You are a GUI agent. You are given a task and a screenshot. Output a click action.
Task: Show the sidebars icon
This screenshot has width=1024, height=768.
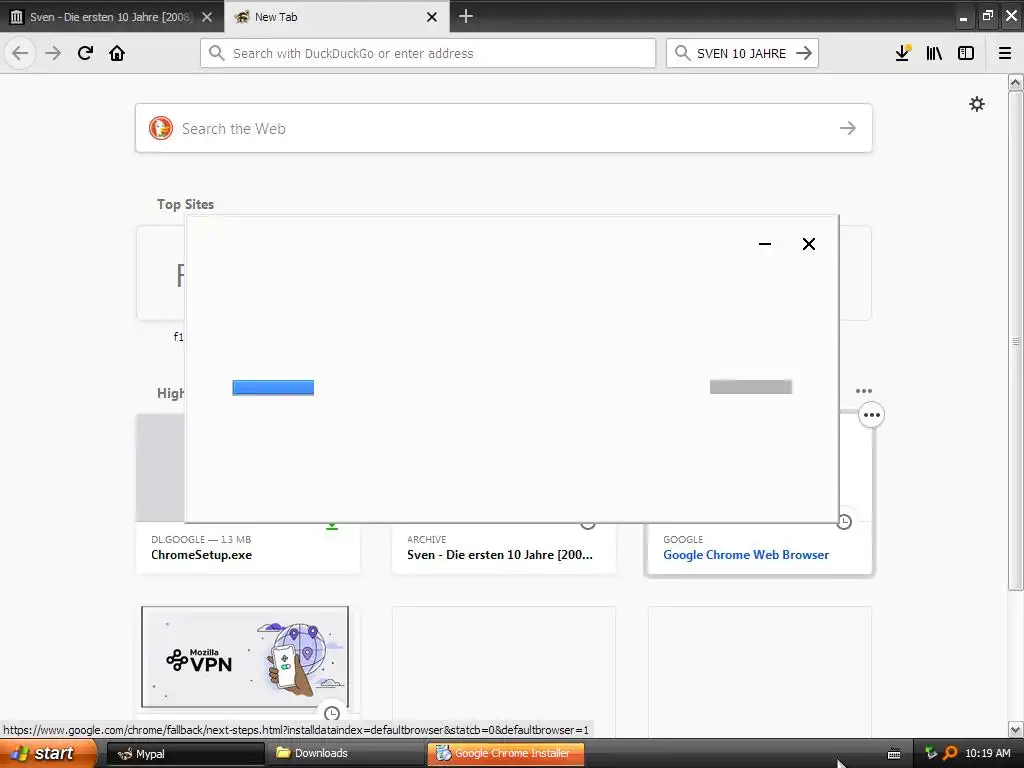(966, 53)
